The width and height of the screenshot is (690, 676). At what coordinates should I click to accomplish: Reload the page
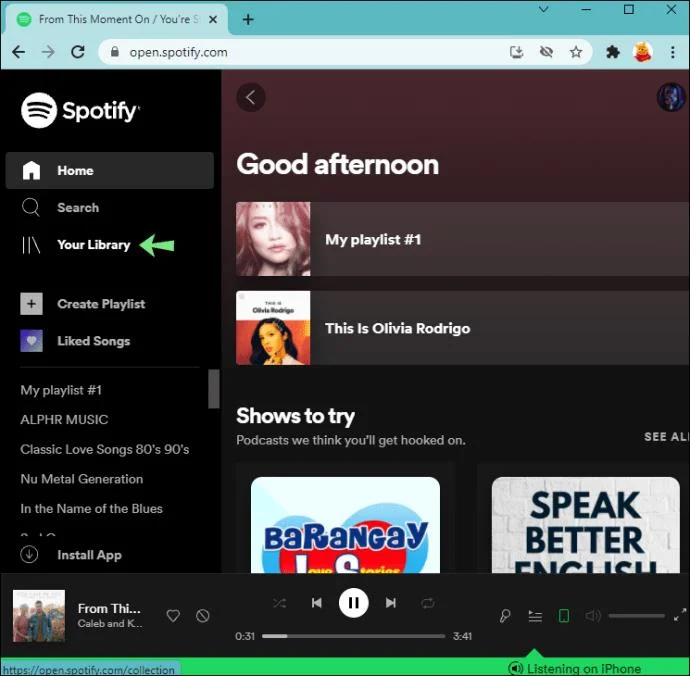tap(78, 52)
